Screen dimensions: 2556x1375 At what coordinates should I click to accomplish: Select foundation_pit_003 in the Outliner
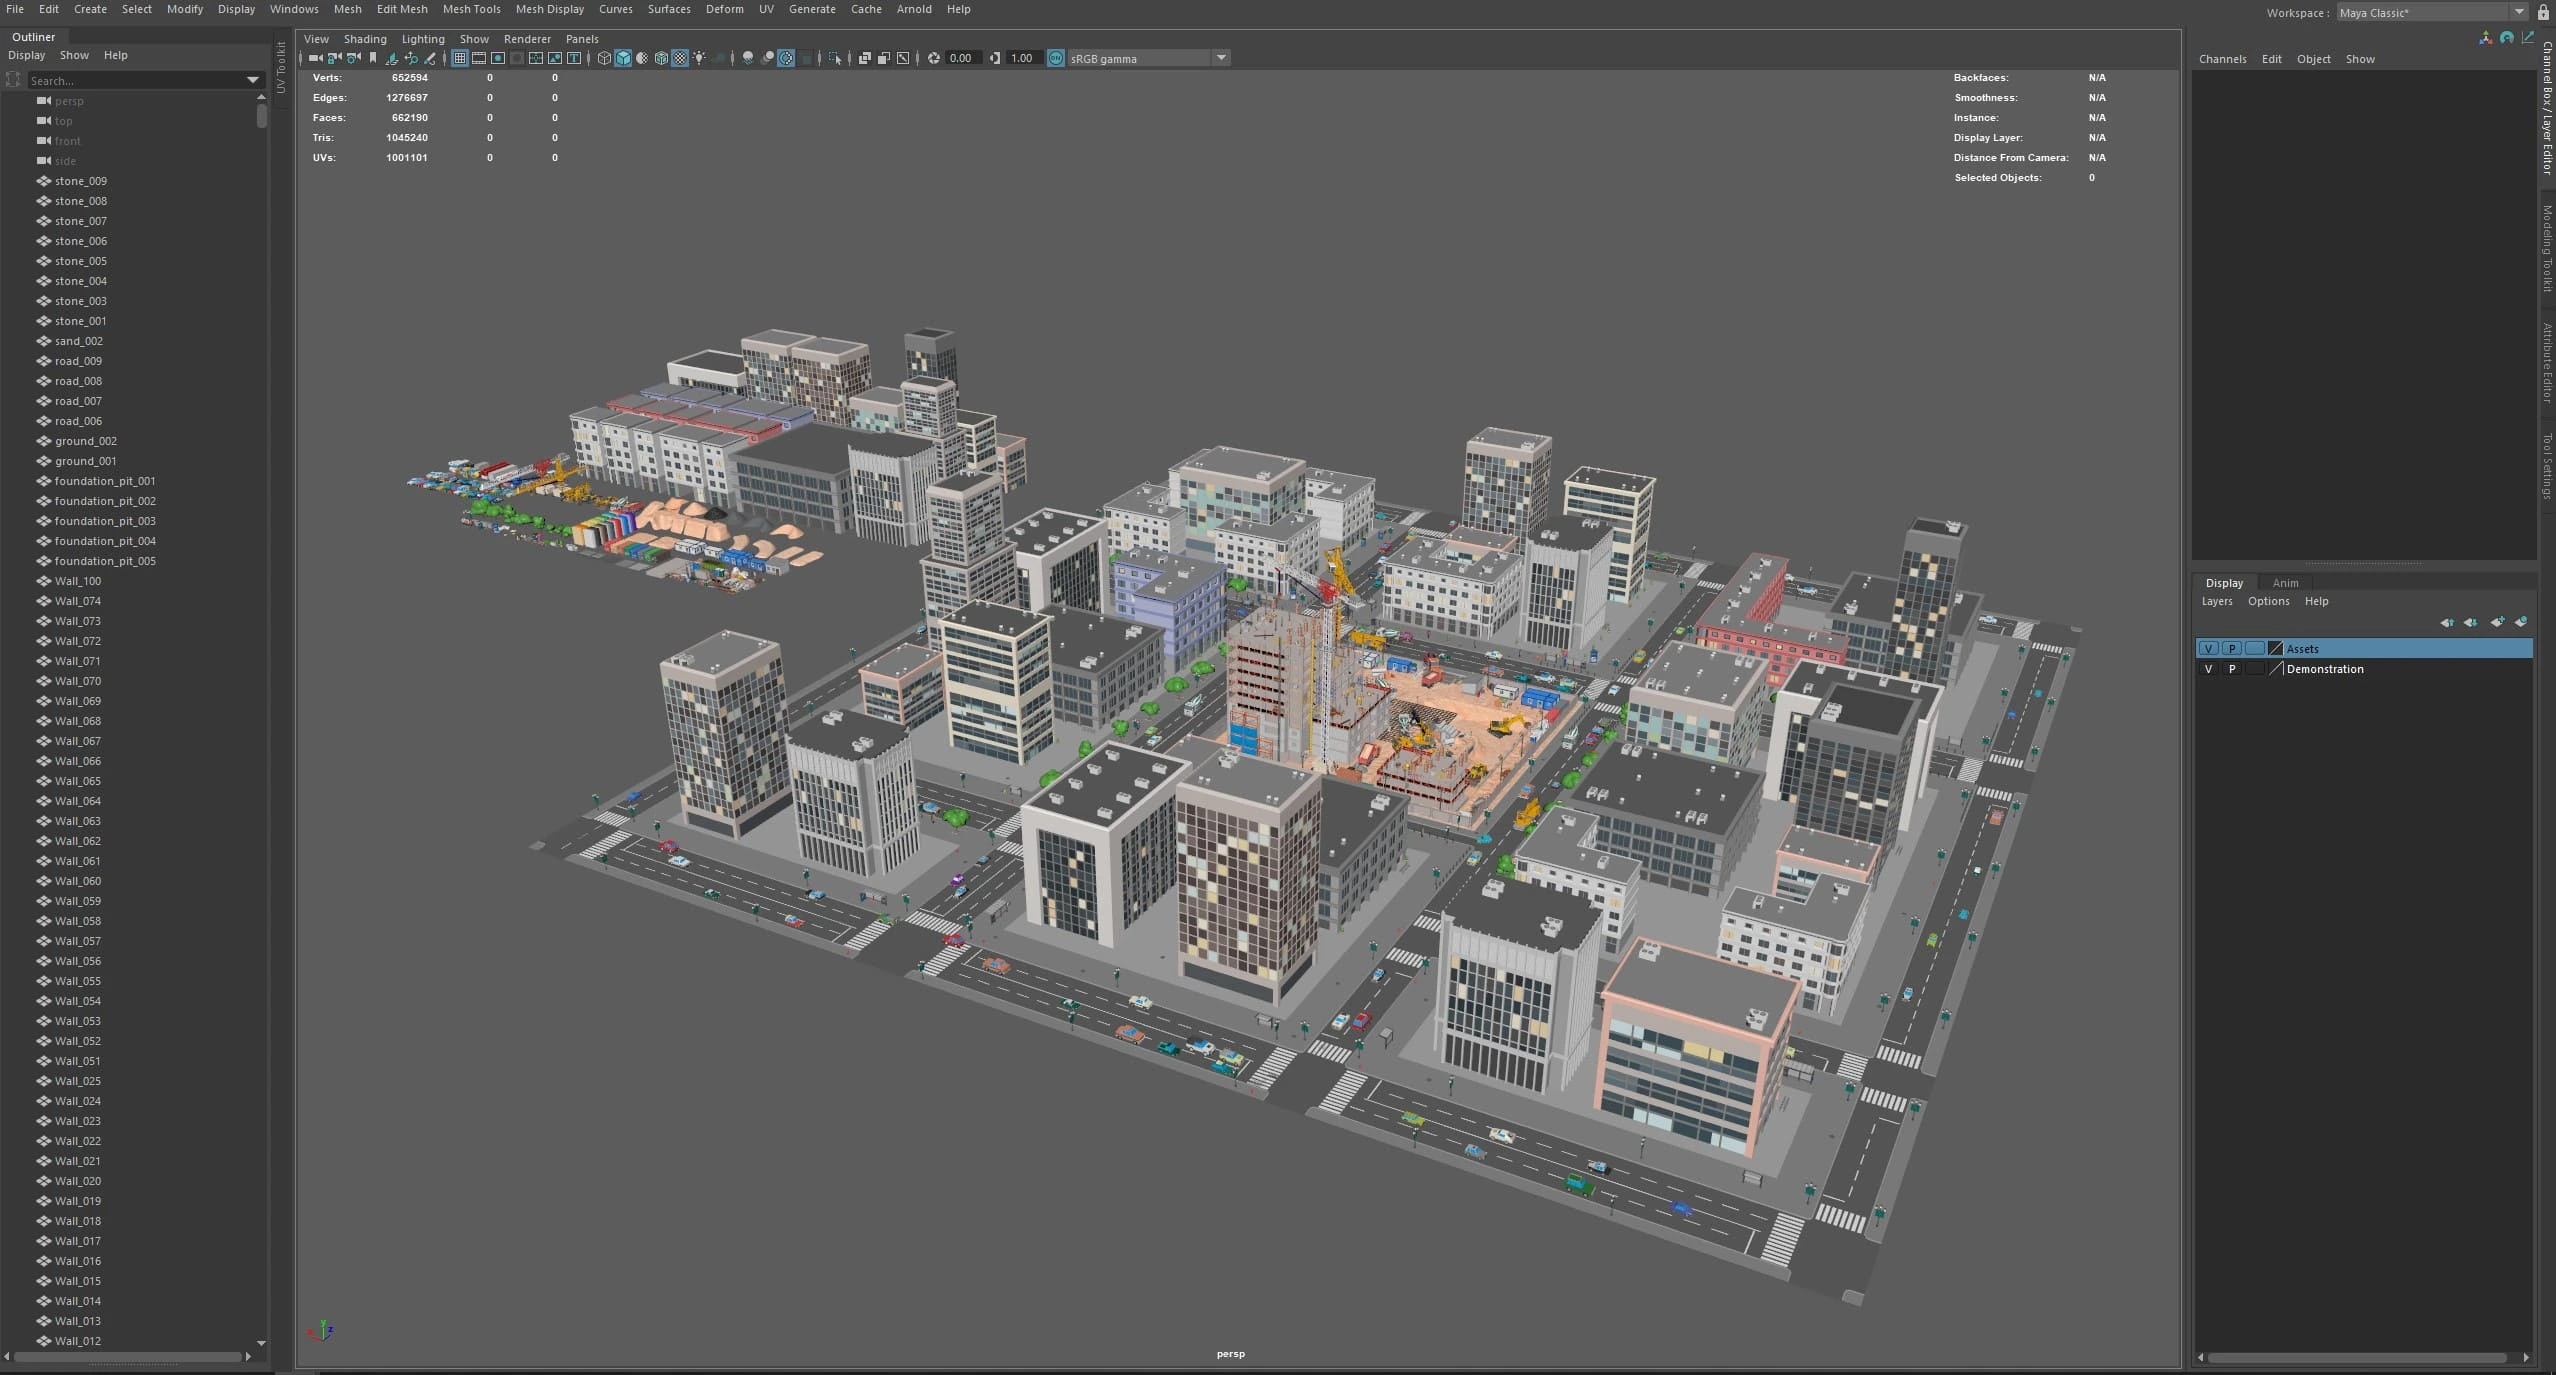click(105, 521)
